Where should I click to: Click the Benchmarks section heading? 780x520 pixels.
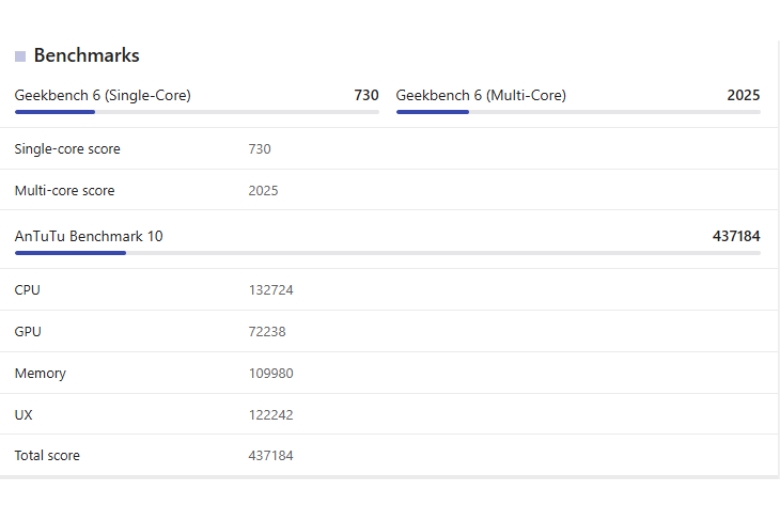click(x=86, y=55)
